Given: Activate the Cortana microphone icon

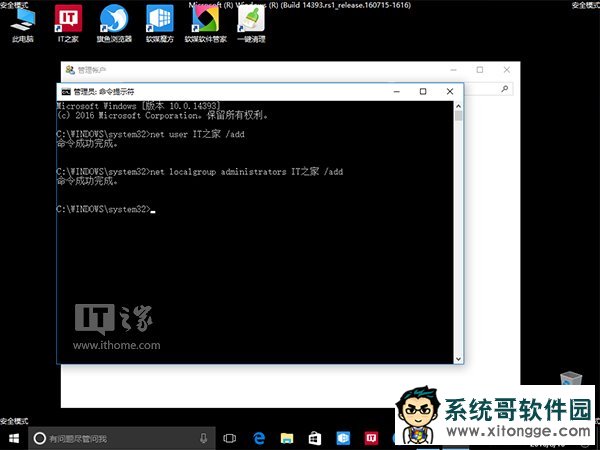Looking at the screenshot, I should point(204,439).
